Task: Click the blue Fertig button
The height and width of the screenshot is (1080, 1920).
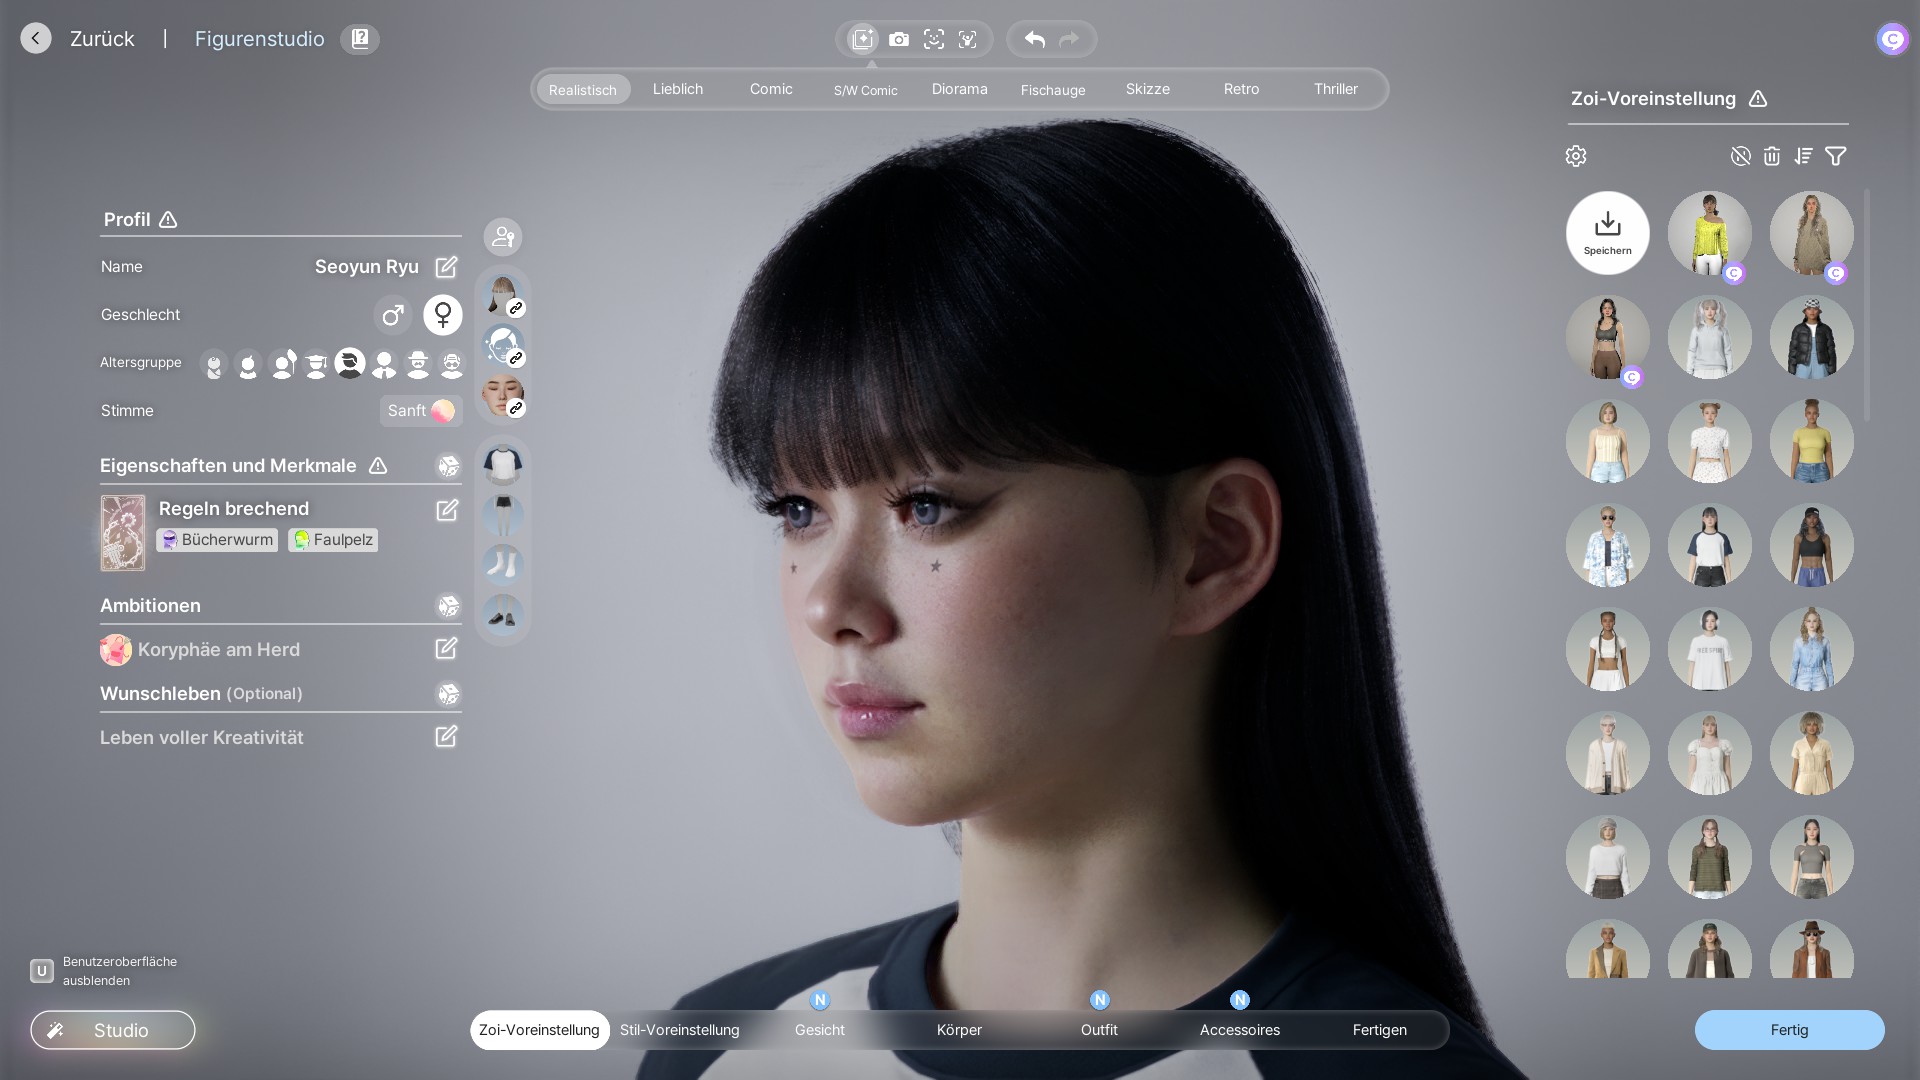Action: tap(1789, 1030)
